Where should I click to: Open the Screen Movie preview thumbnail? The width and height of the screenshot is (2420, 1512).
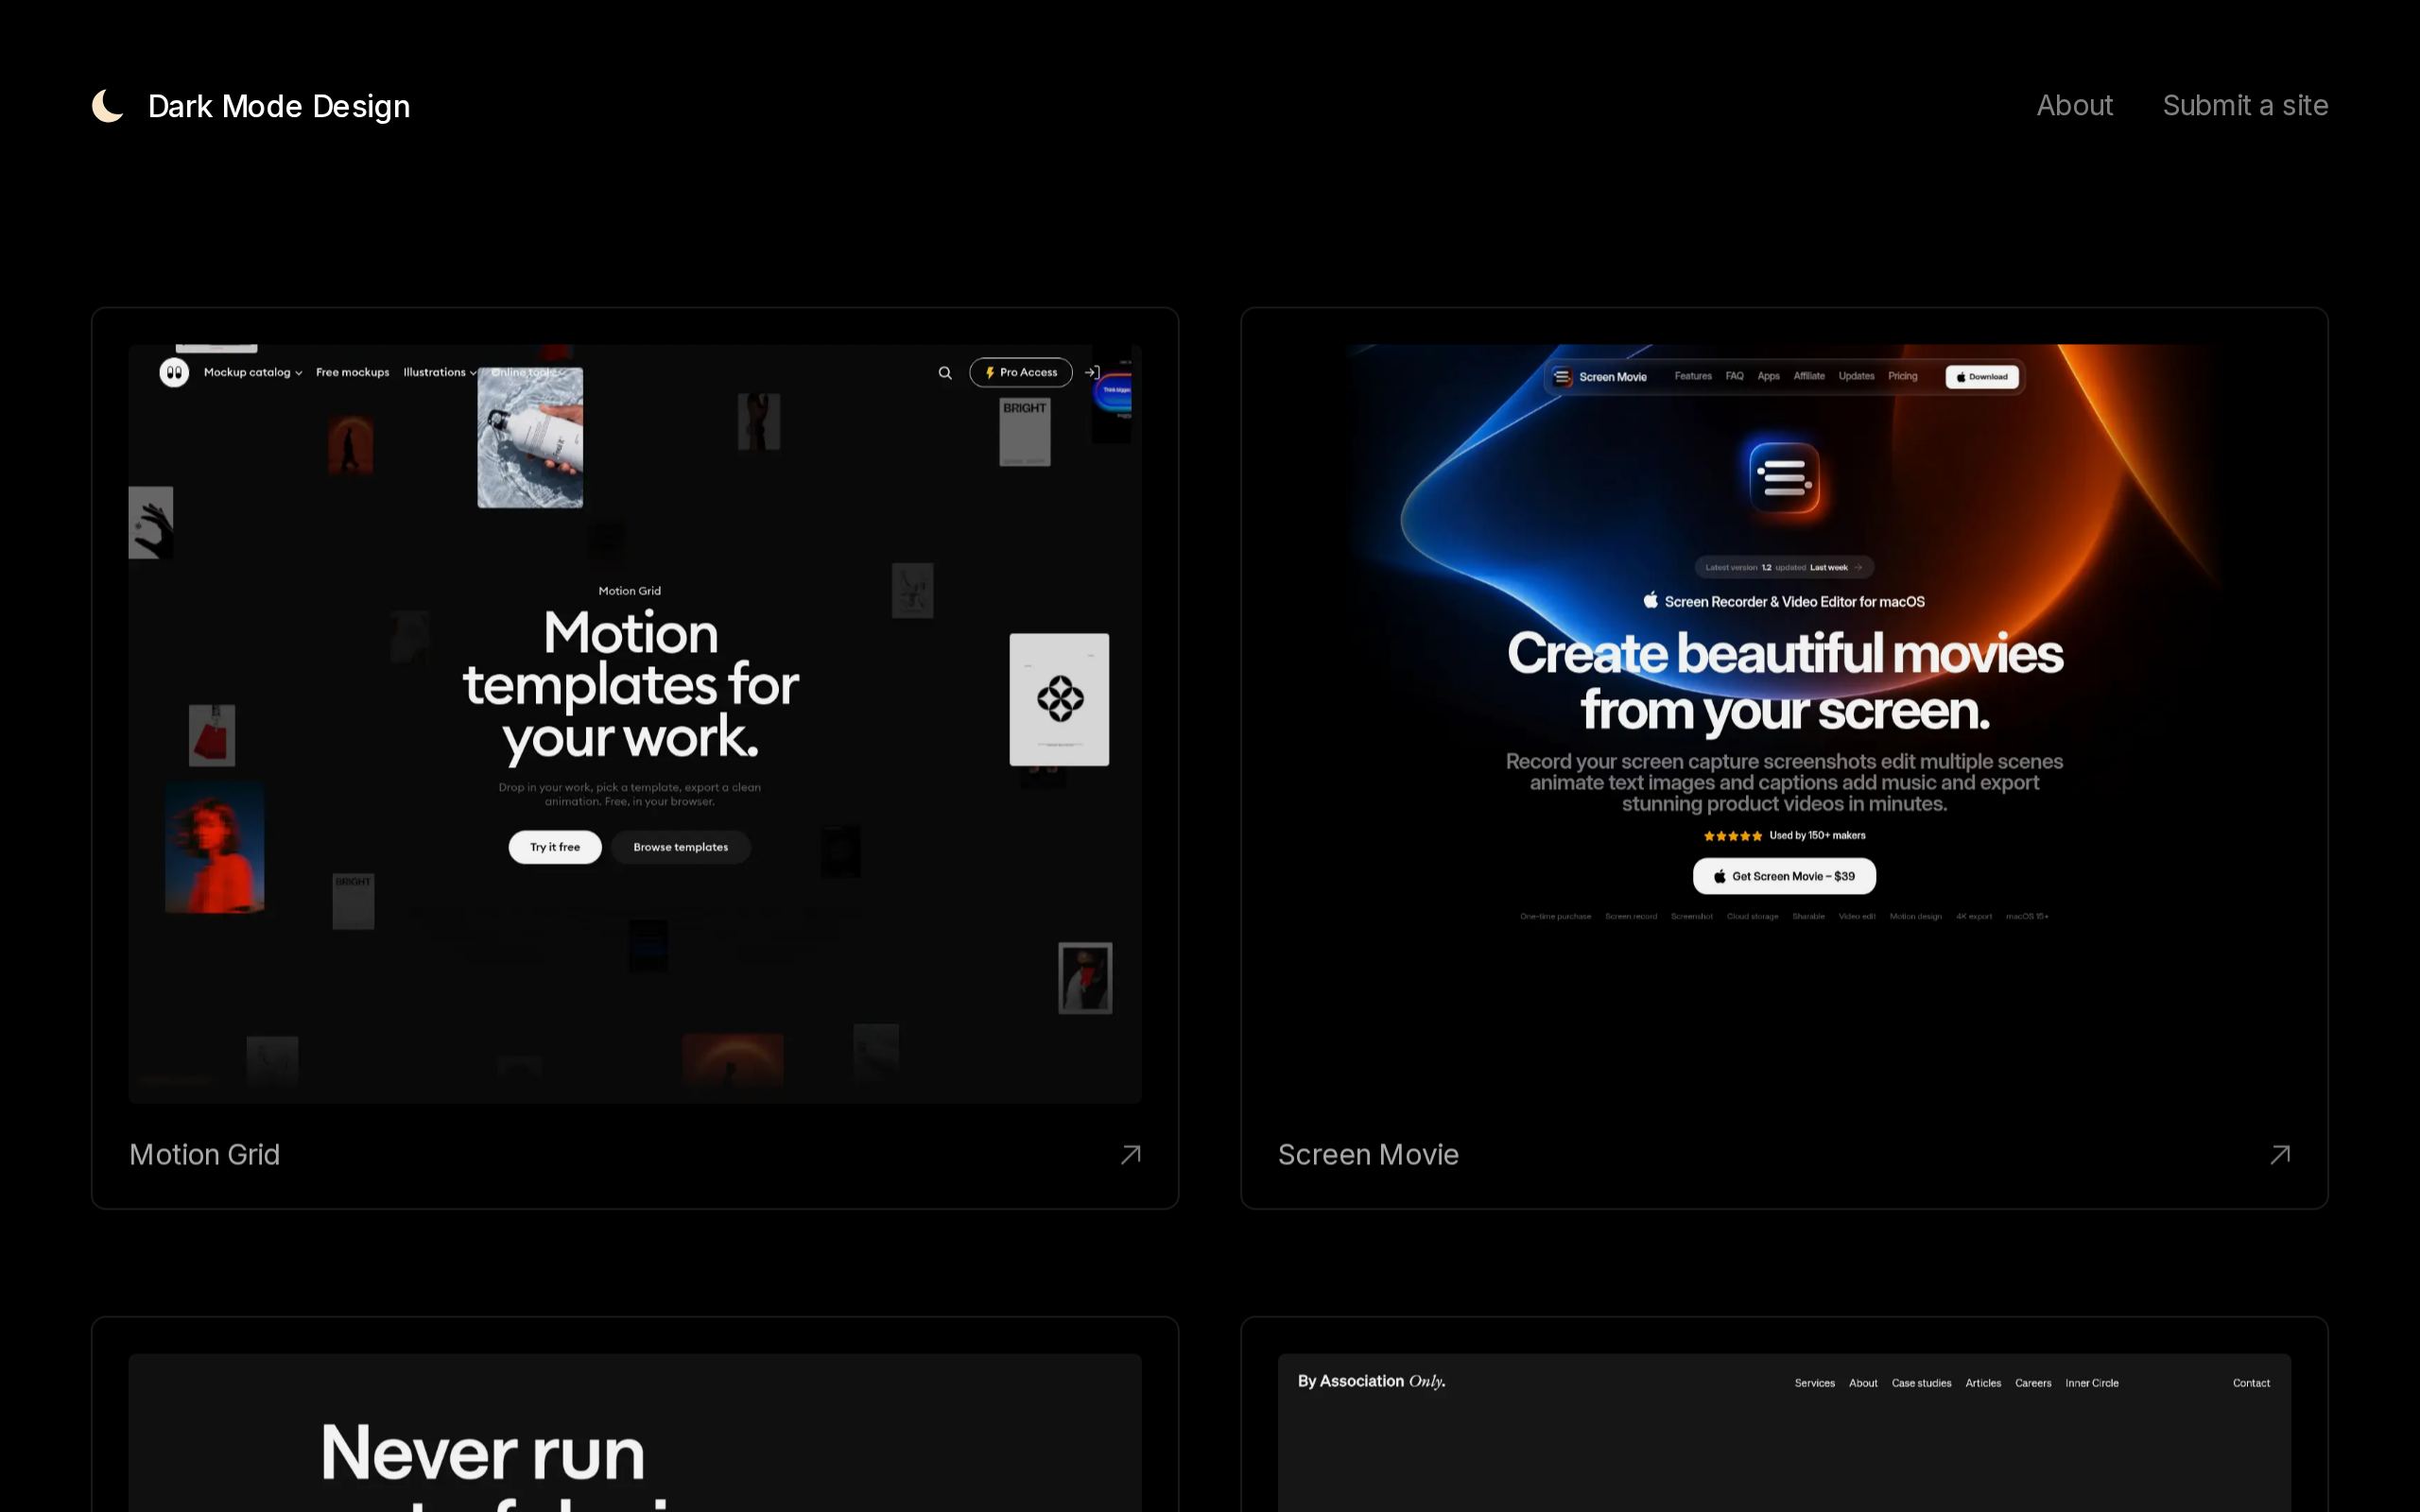(1784, 724)
